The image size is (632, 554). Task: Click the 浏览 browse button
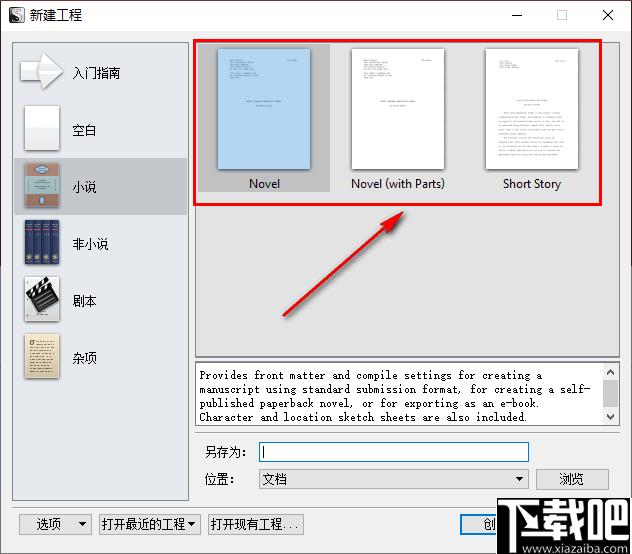[x=572, y=479]
